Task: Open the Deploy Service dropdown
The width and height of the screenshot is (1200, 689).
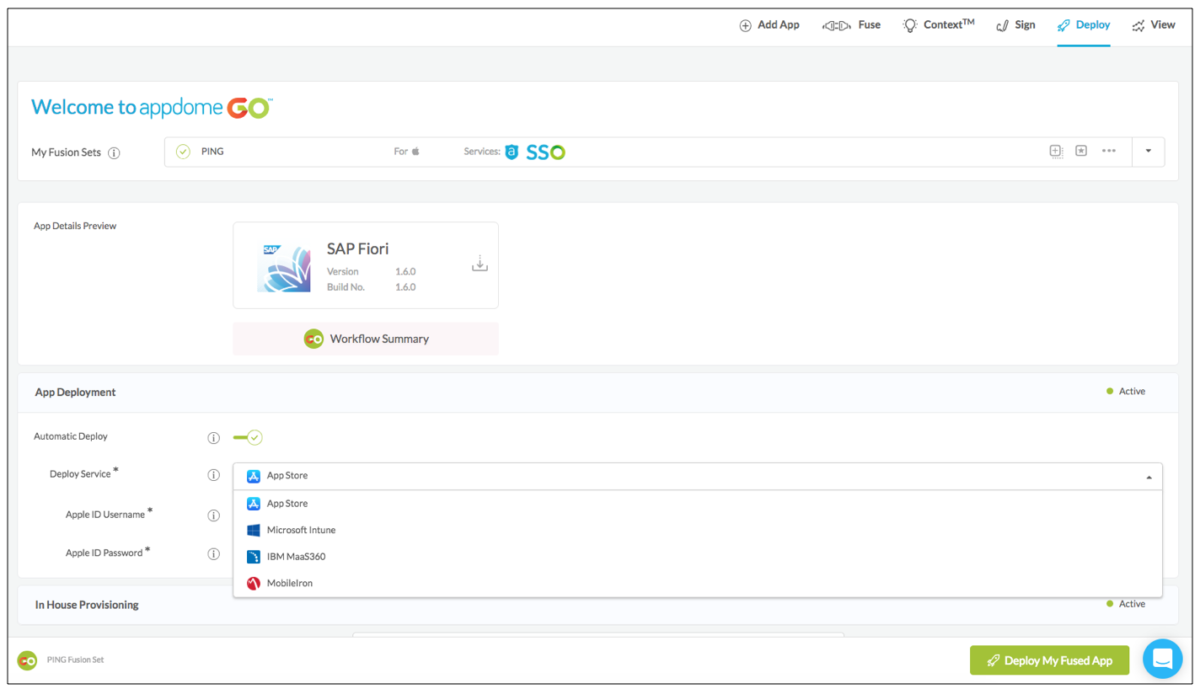Action: click(1148, 476)
